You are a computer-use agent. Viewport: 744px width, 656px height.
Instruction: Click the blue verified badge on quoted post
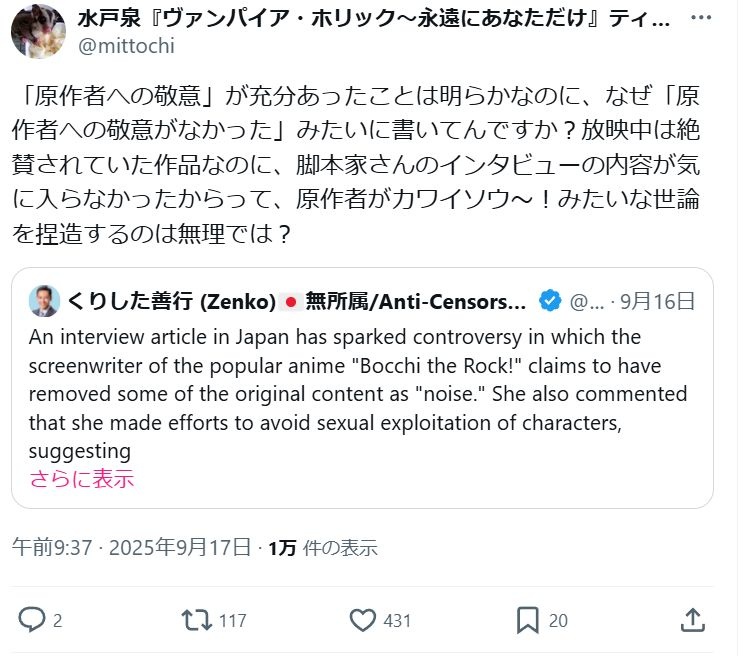550,299
